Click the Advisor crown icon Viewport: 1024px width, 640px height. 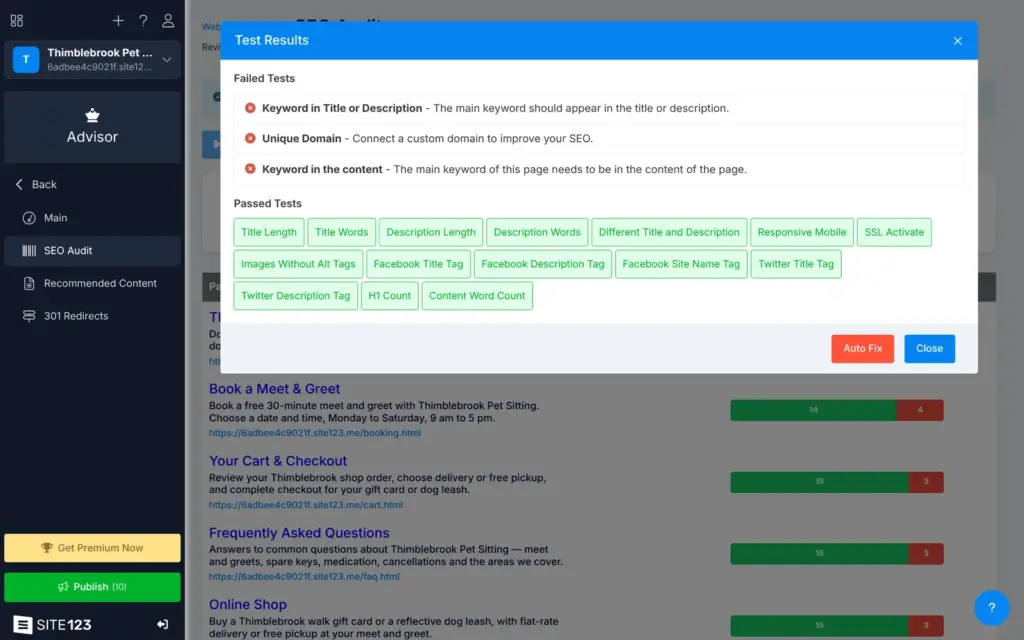pos(92,116)
